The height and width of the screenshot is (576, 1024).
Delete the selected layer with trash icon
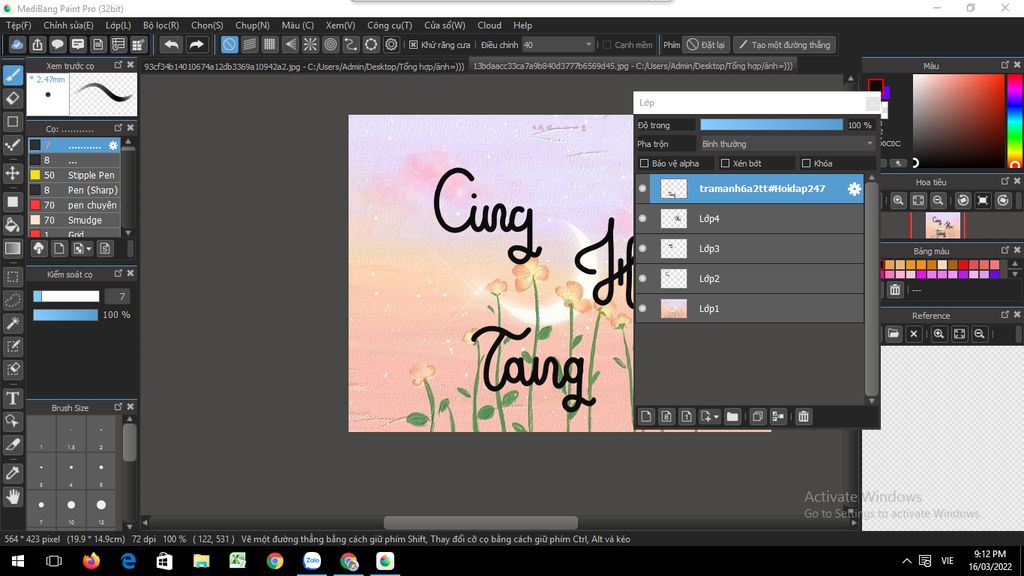tap(803, 417)
